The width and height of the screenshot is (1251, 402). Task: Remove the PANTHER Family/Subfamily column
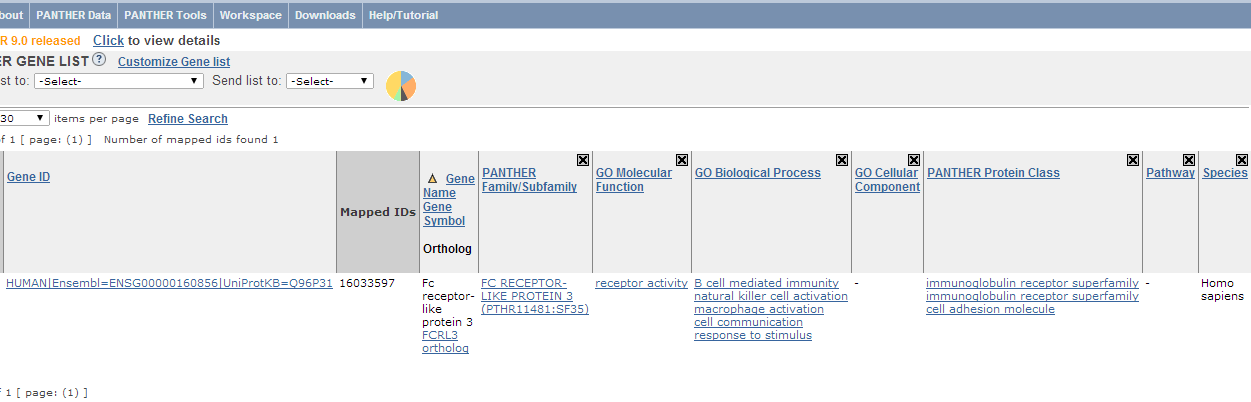coord(582,160)
